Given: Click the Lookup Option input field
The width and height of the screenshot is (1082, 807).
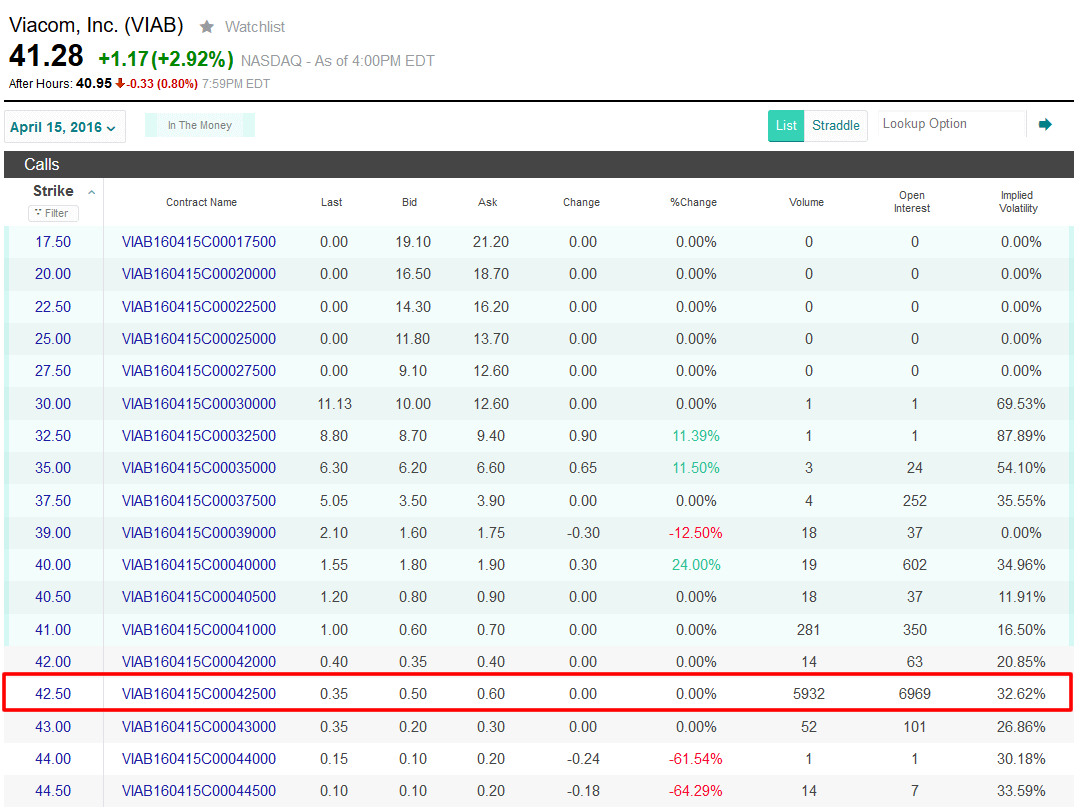Looking at the screenshot, I should coord(952,124).
